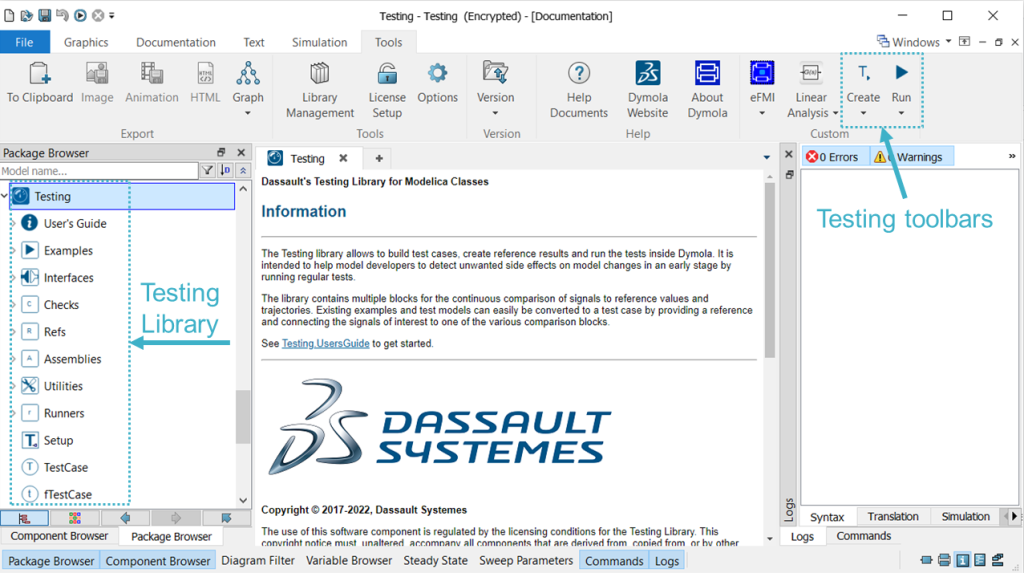
Task: Open the Create dropdown arrow
Action: coord(863,113)
